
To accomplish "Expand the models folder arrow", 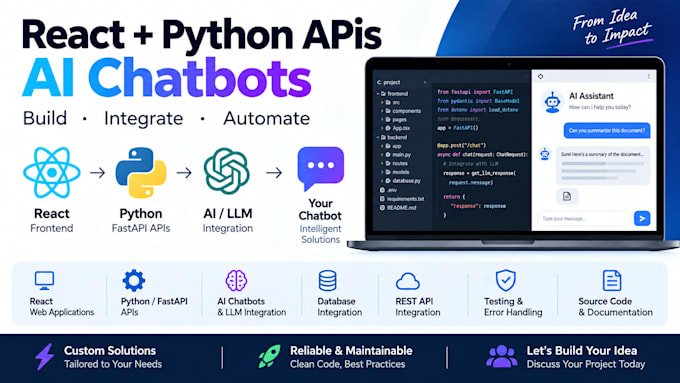I will point(382,172).
